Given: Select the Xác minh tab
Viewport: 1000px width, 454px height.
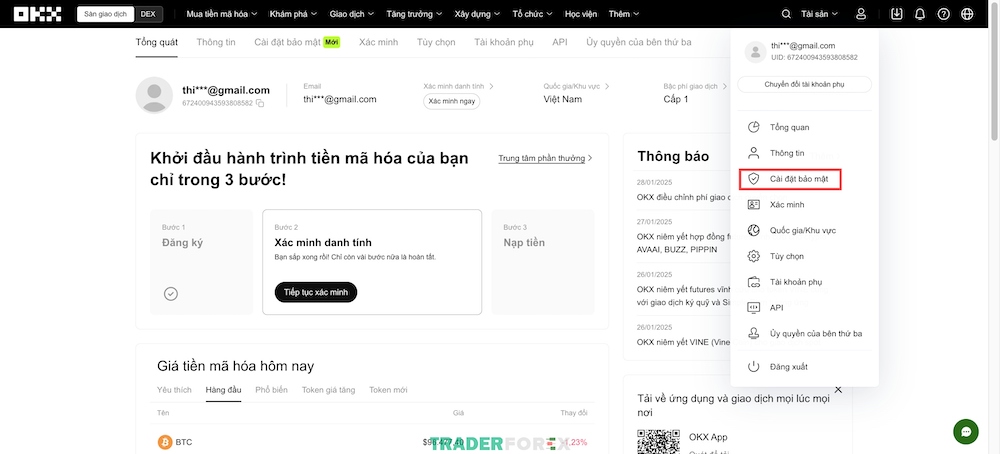Looking at the screenshot, I should 378,42.
